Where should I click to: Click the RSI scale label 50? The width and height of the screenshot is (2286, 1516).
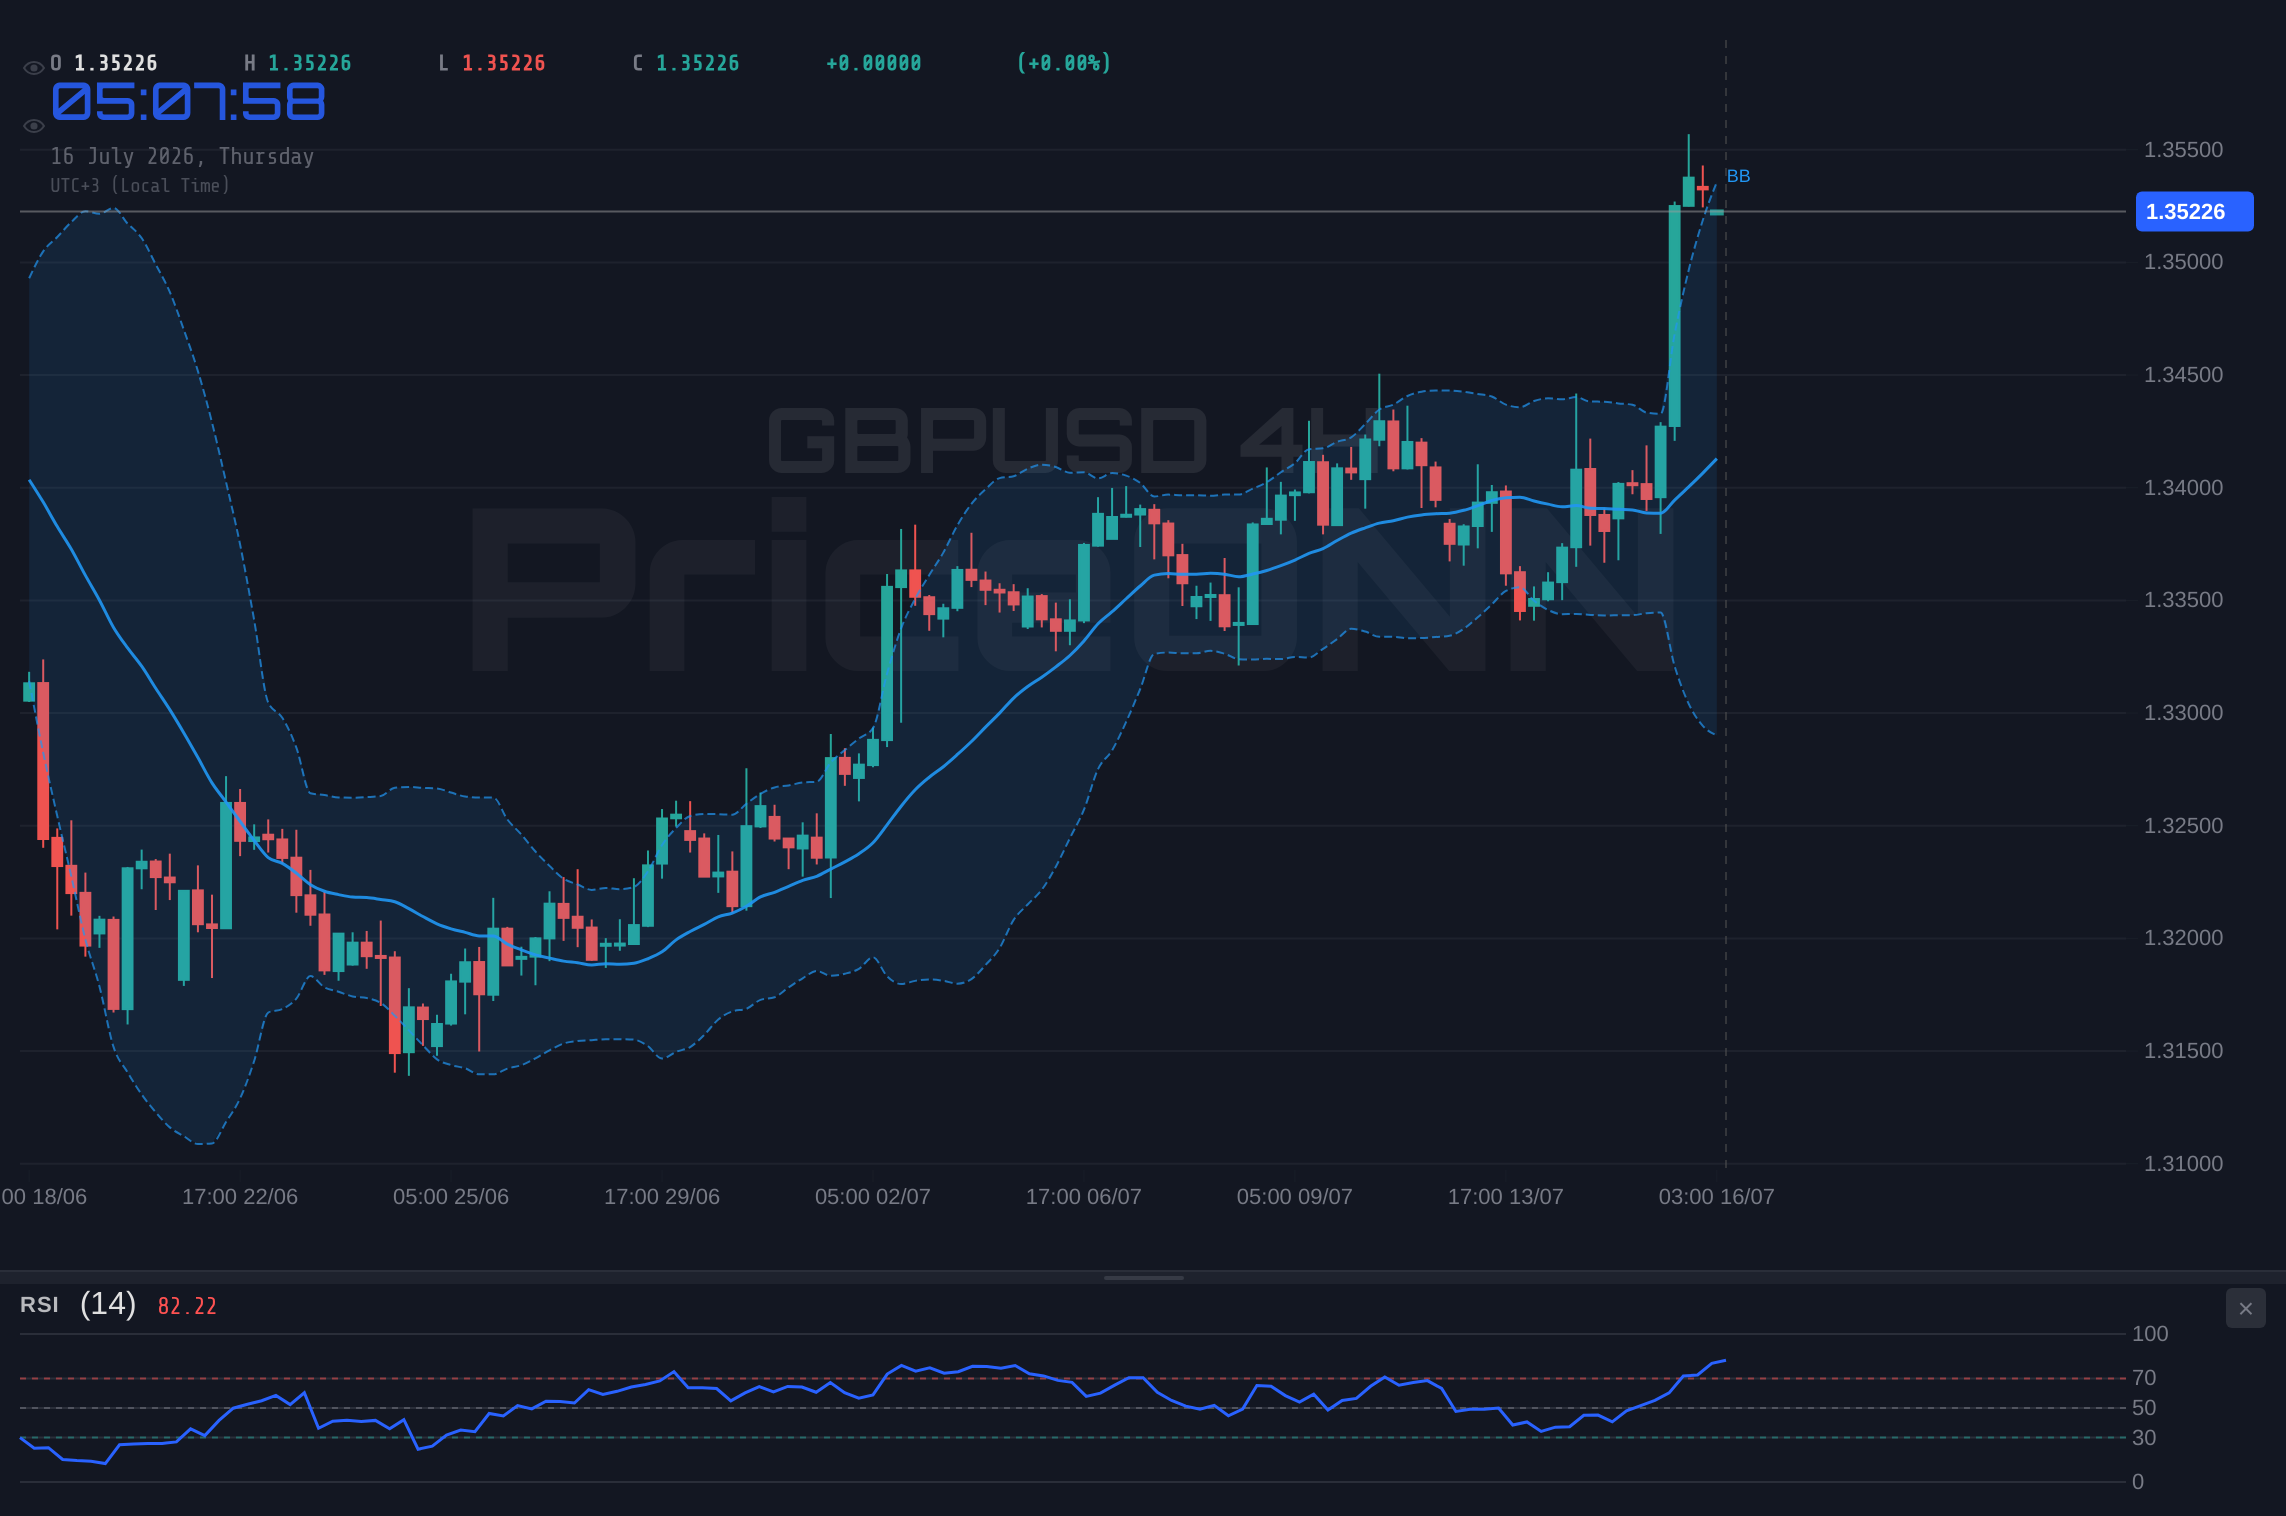tap(2144, 1408)
